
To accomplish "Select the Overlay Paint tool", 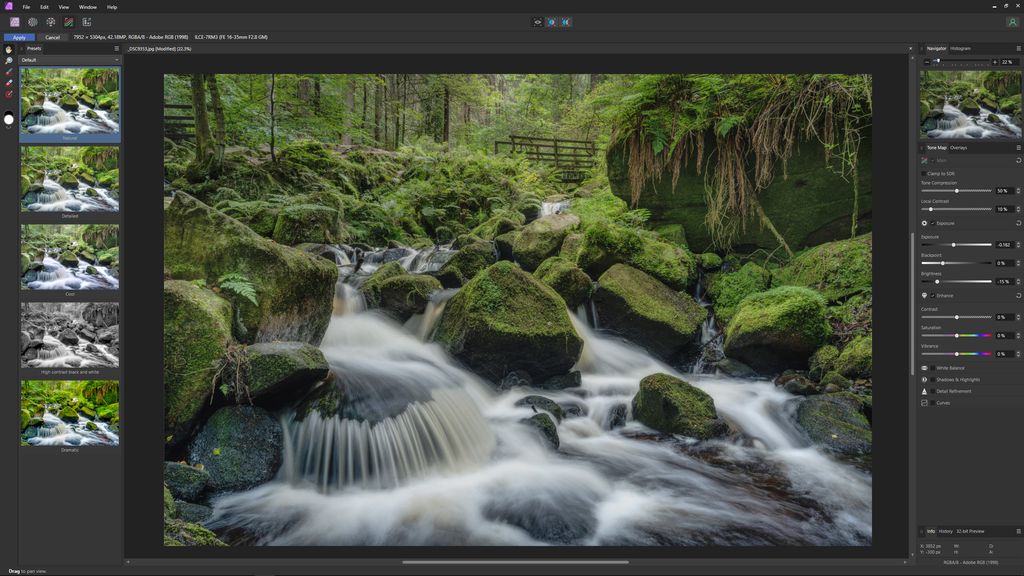I will coord(7,71).
